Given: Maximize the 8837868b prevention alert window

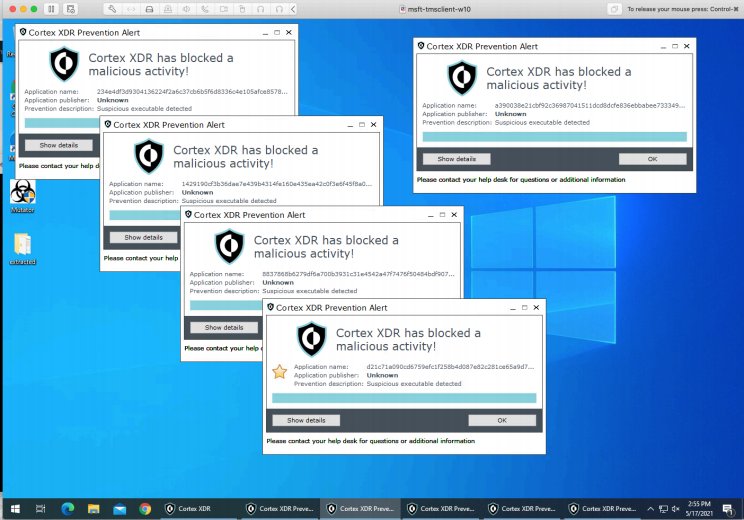Looking at the screenshot, I should [442, 215].
